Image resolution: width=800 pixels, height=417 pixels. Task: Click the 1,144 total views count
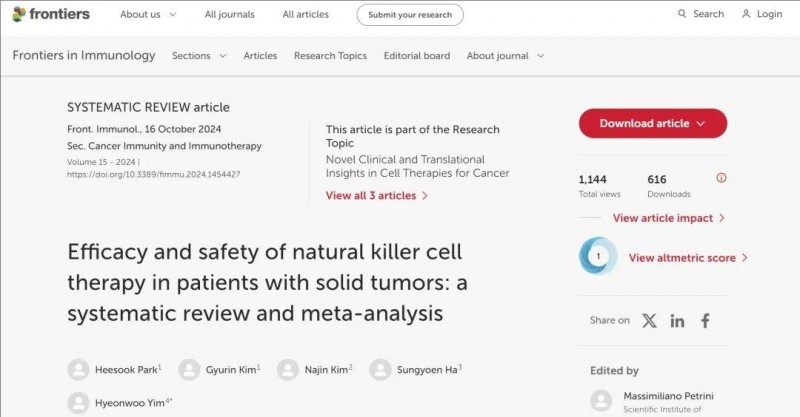[x=592, y=180]
